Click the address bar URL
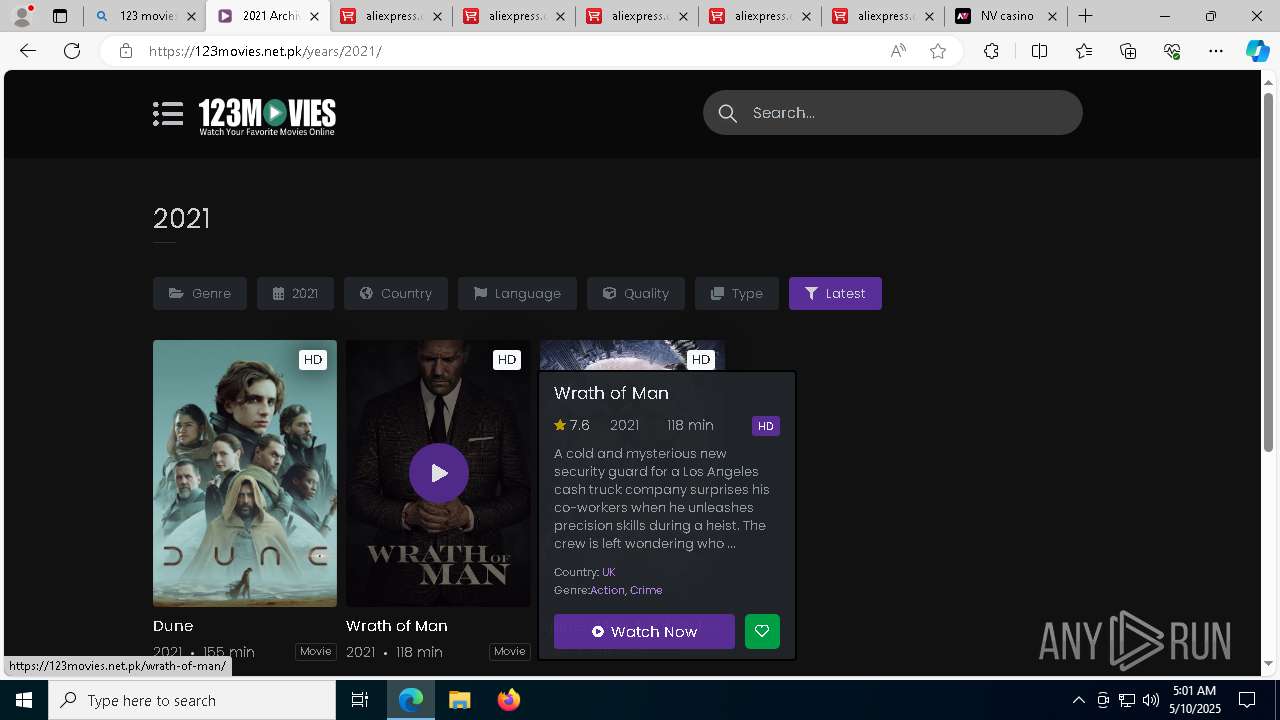 pos(265,51)
